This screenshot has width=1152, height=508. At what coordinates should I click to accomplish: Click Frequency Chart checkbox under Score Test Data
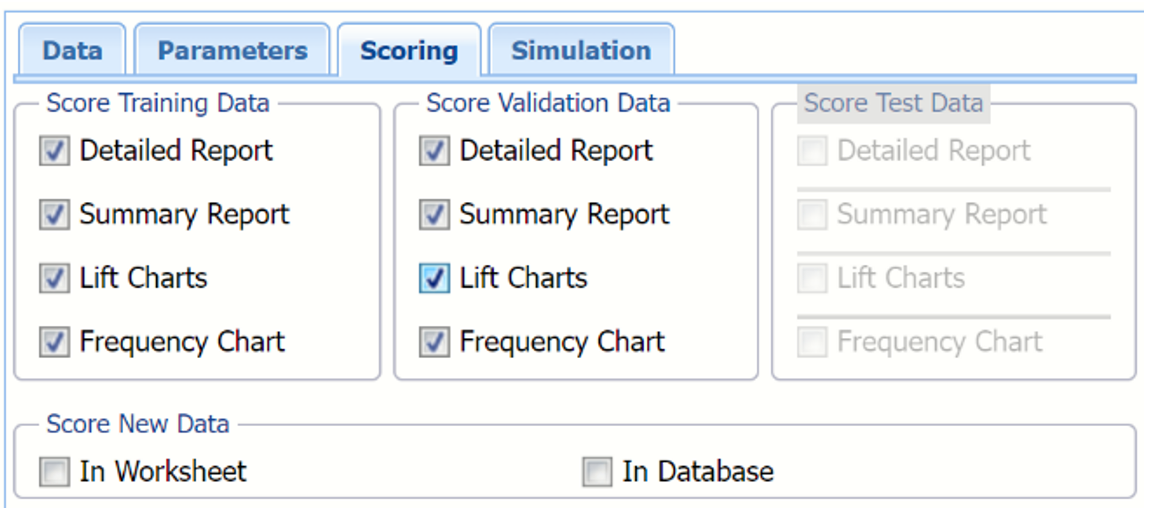click(x=812, y=342)
